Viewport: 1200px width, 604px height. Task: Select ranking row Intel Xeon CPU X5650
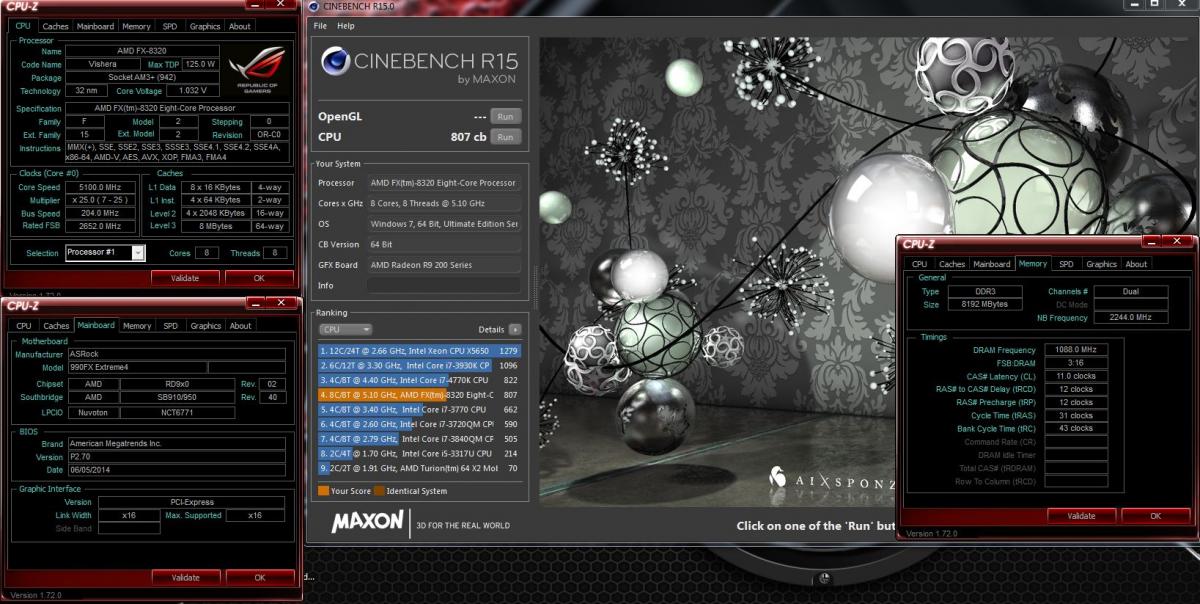coord(420,351)
